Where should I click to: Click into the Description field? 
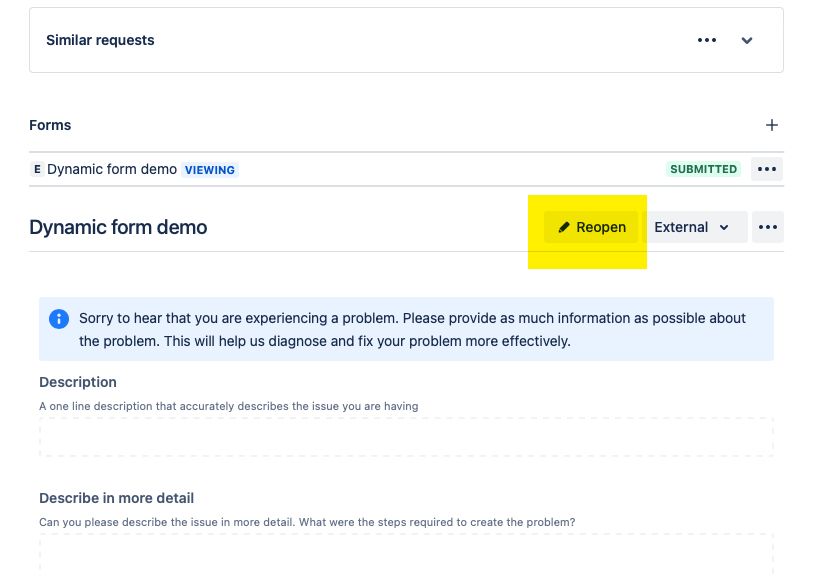tap(406, 437)
